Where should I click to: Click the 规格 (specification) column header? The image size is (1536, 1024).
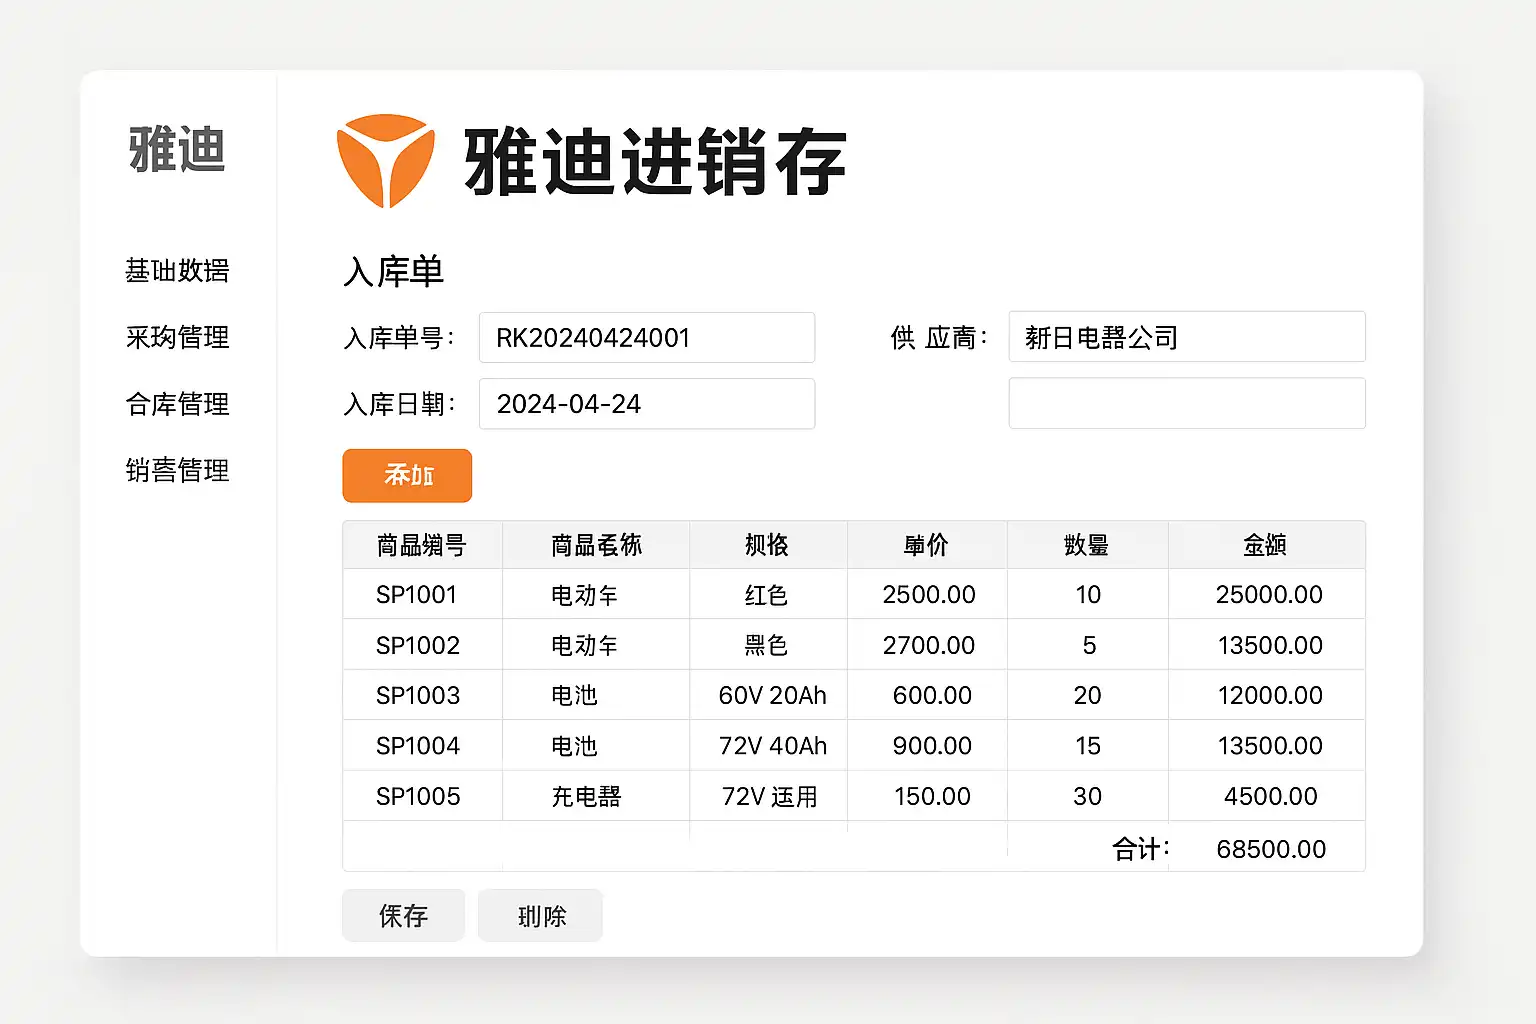pos(767,545)
